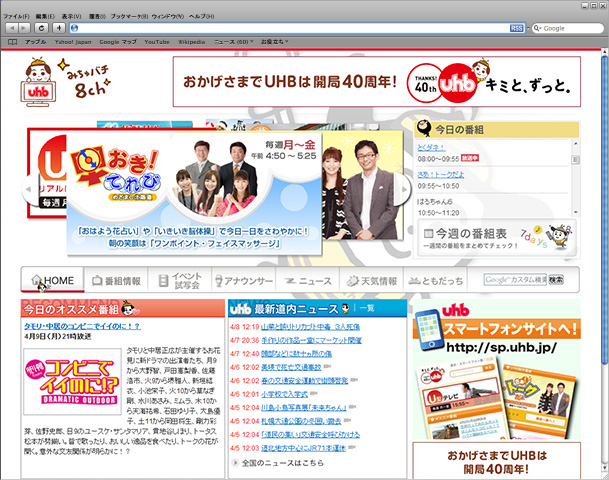Viewport: 609px width, 480px height.
Task: Click scroll down arrow in 今日の番組 list
Action: (575, 212)
